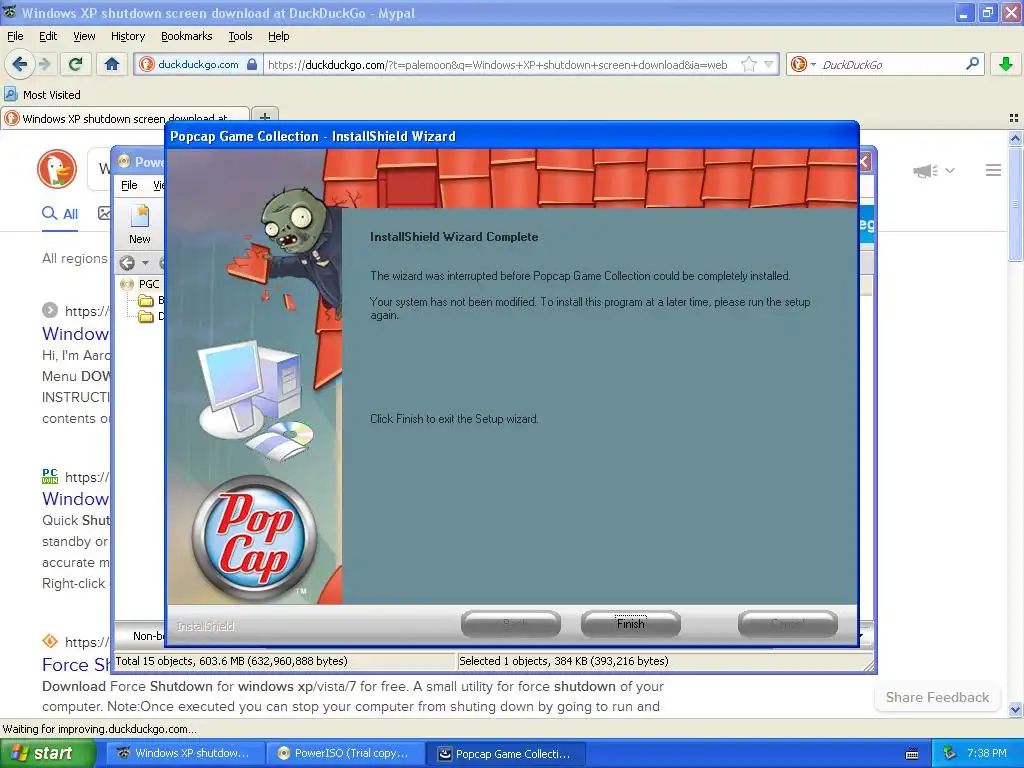1024x768 pixels.
Task: Reload the page with the refresh icon
Action: 75,64
